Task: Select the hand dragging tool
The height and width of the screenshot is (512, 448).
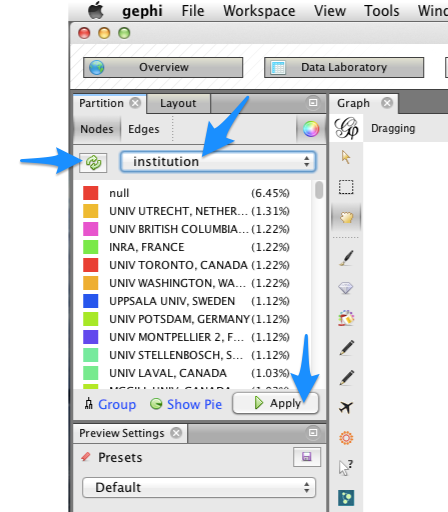Action: [x=346, y=218]
